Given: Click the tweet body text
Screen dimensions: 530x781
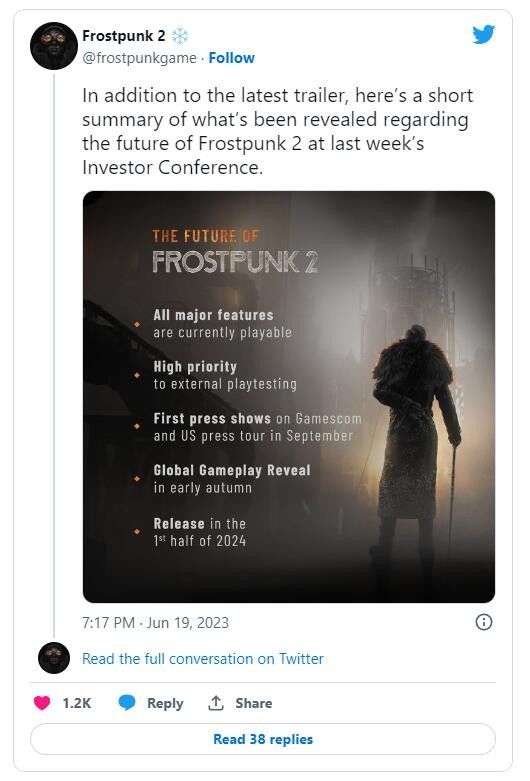Looking at the screenshot, I should click(x=277, y=131).
